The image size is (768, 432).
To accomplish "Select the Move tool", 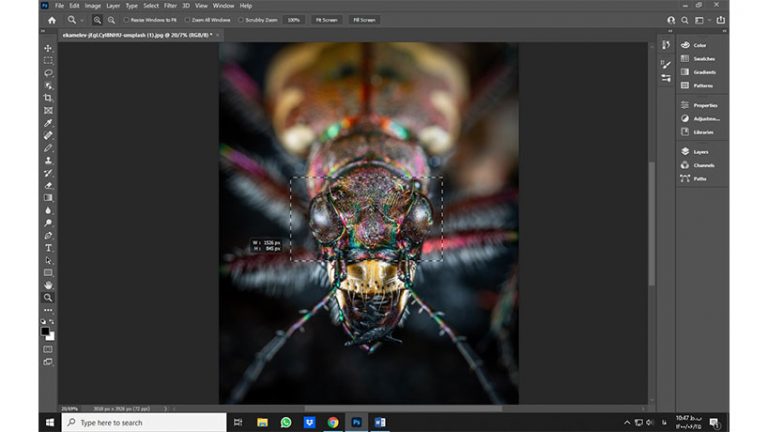I will click(48, 48).
